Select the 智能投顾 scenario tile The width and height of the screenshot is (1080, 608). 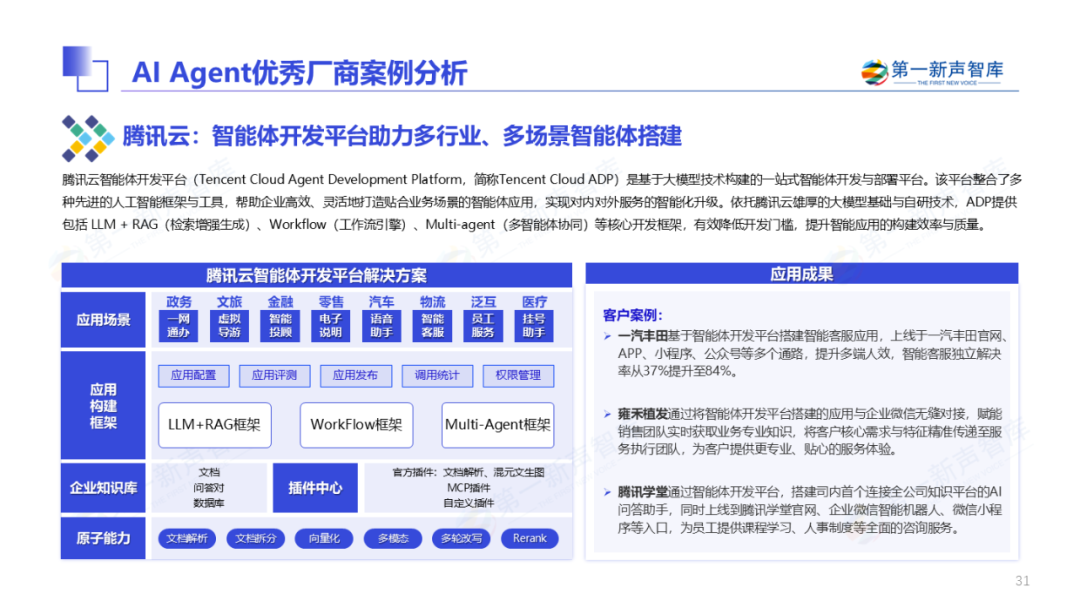pyautogui.click(x=280, y=326)
